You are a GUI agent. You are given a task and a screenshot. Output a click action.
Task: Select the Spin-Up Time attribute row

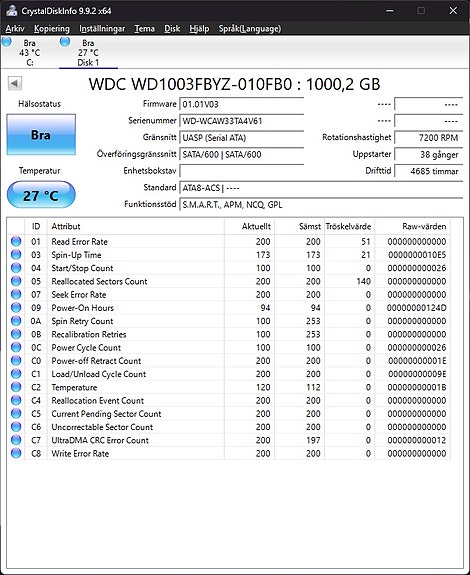(x=229, y=254)
